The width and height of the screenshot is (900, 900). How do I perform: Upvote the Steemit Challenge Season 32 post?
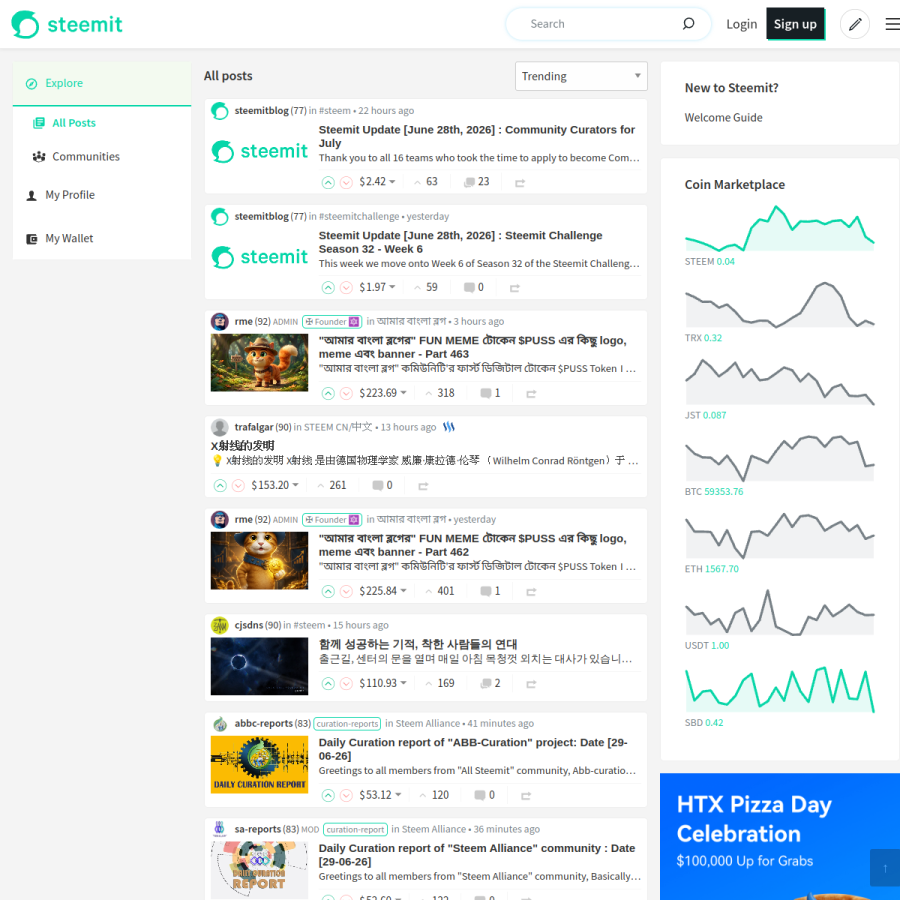pyautogui.click(x=328, y=288)
